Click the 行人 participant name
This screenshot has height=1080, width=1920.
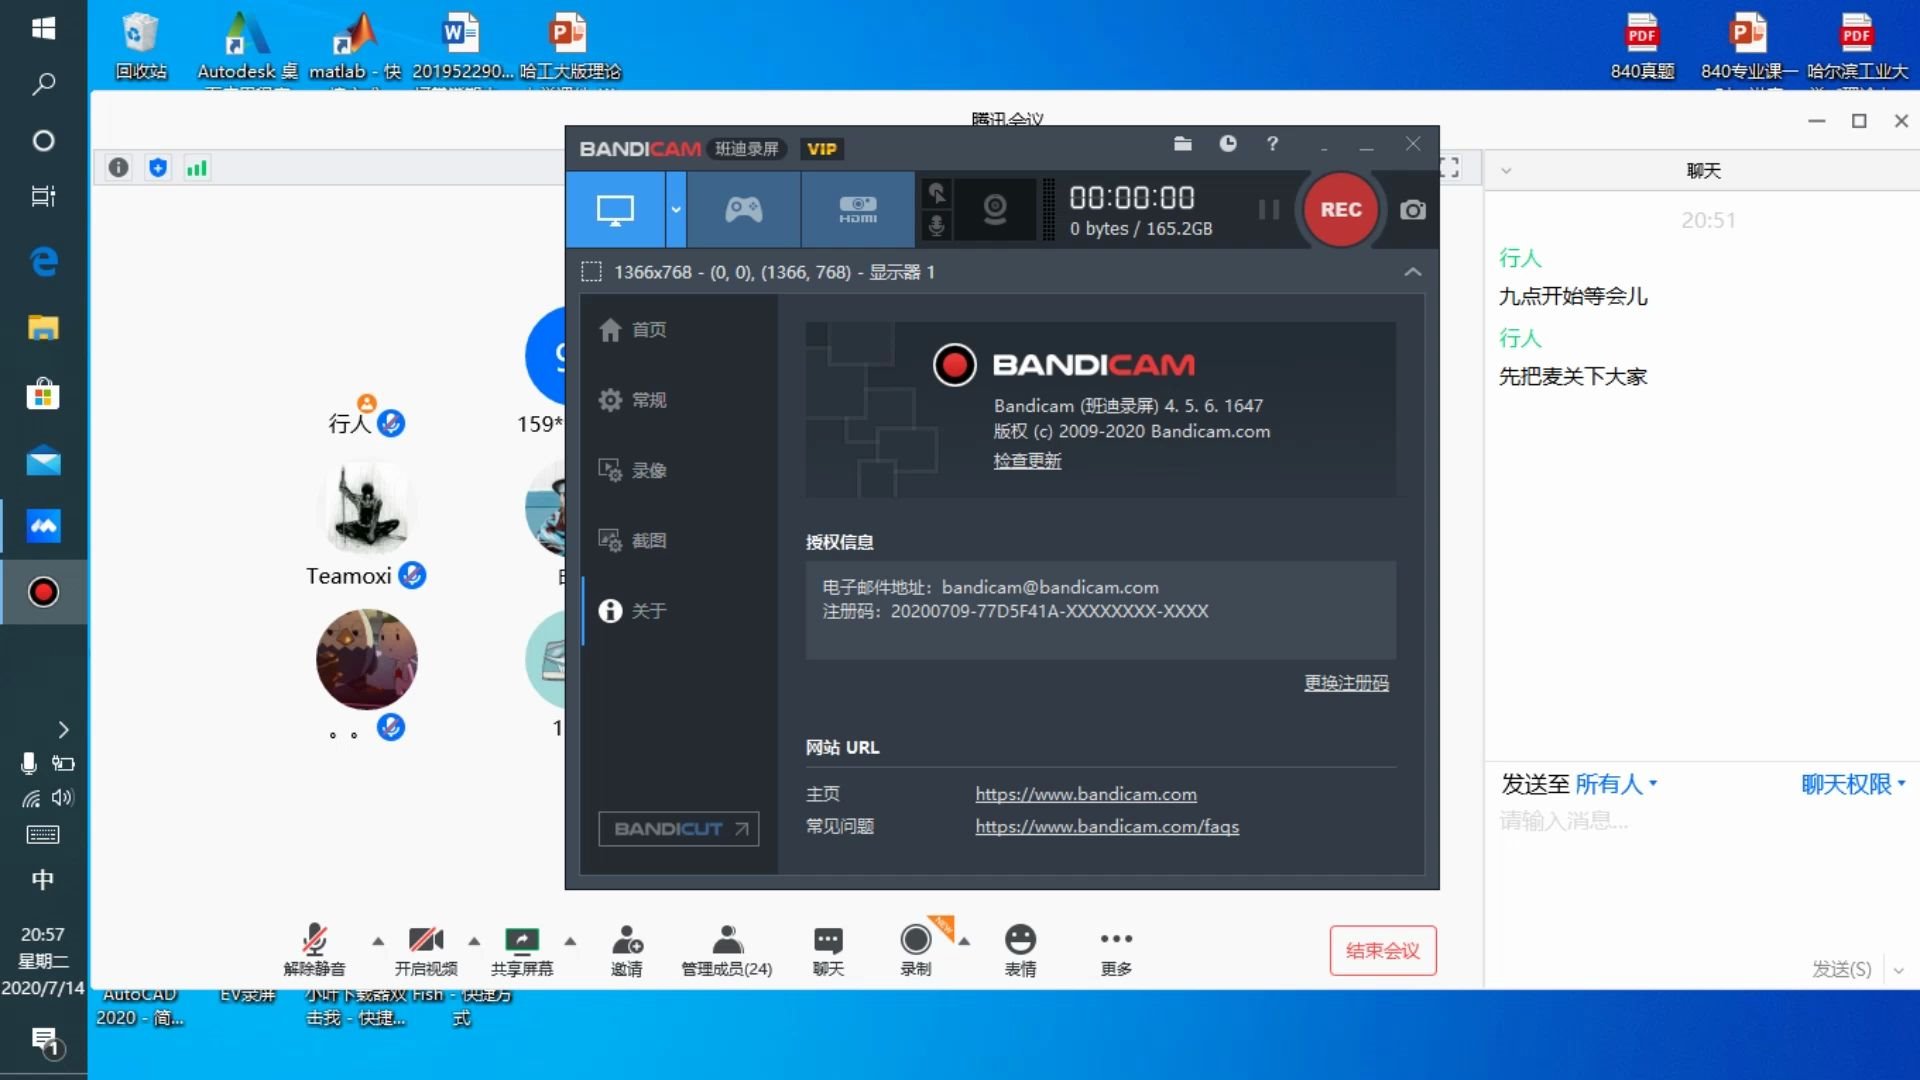pos(349,423)
